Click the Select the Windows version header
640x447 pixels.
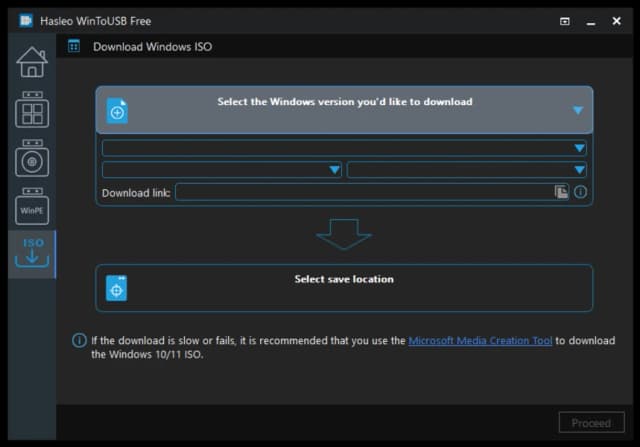click(344, 110)
